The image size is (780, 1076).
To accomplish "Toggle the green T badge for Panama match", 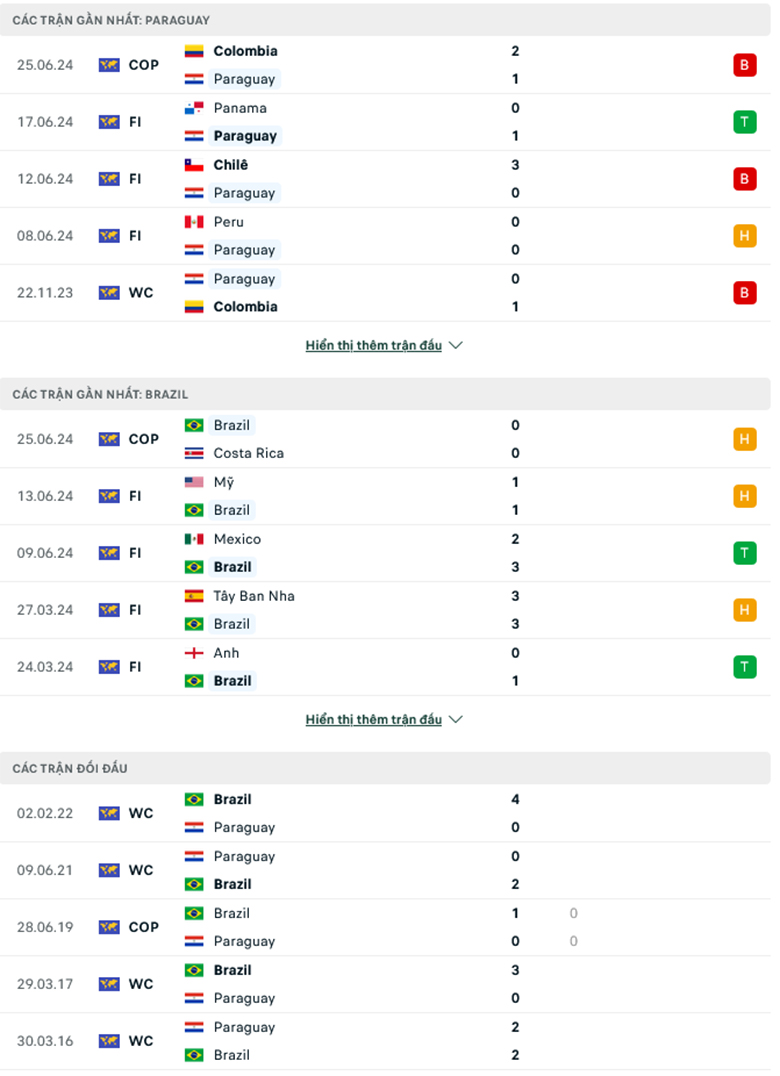I will (744, 122).
